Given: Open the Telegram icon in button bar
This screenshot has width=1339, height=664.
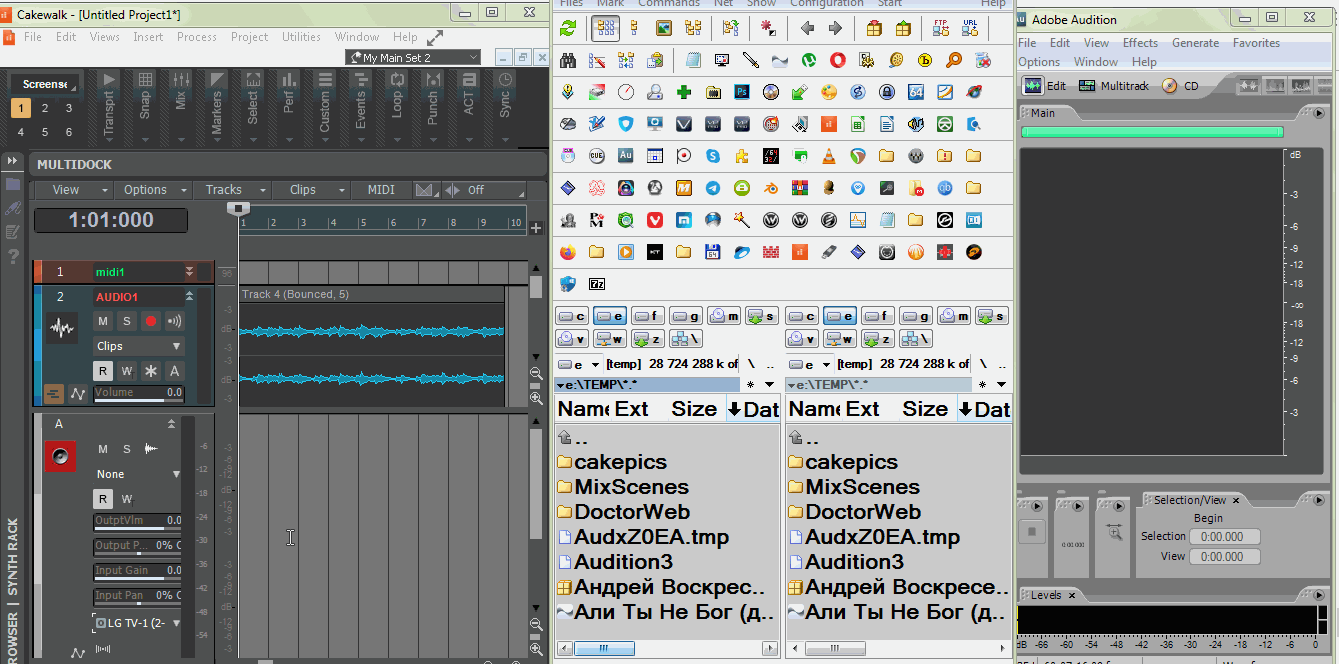Looking at the screenshot, I should coord(713,188).
